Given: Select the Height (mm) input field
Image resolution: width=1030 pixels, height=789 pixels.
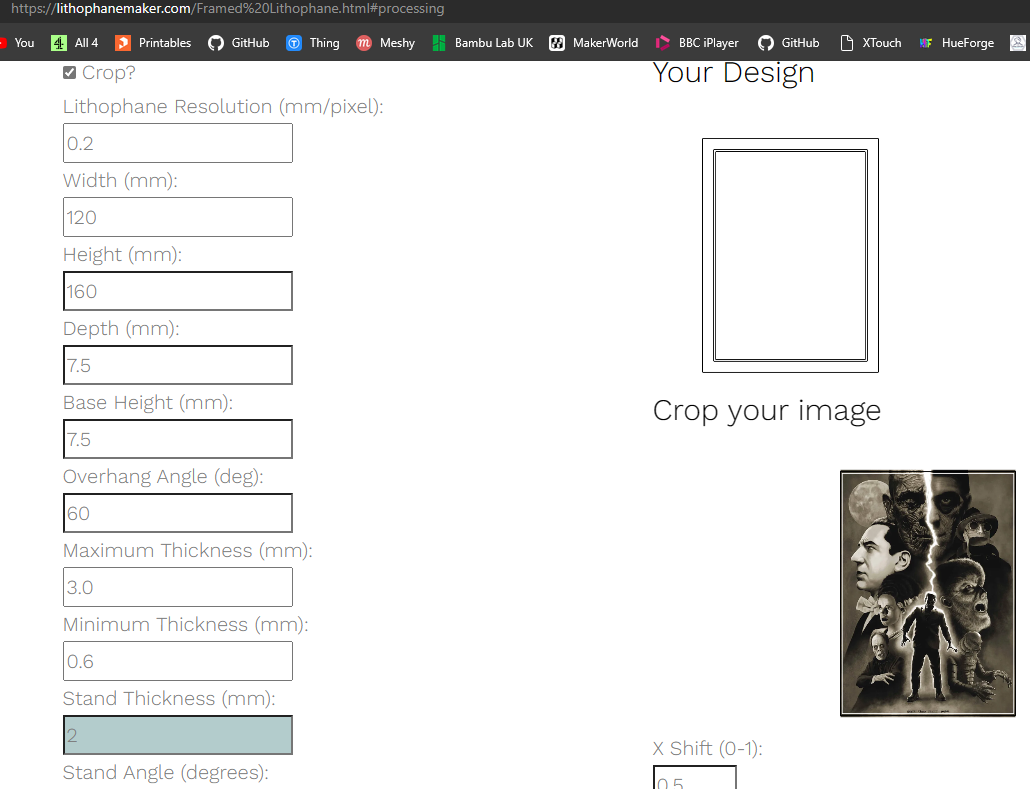Looking at the screenshot, I should (x=178, y=291).
